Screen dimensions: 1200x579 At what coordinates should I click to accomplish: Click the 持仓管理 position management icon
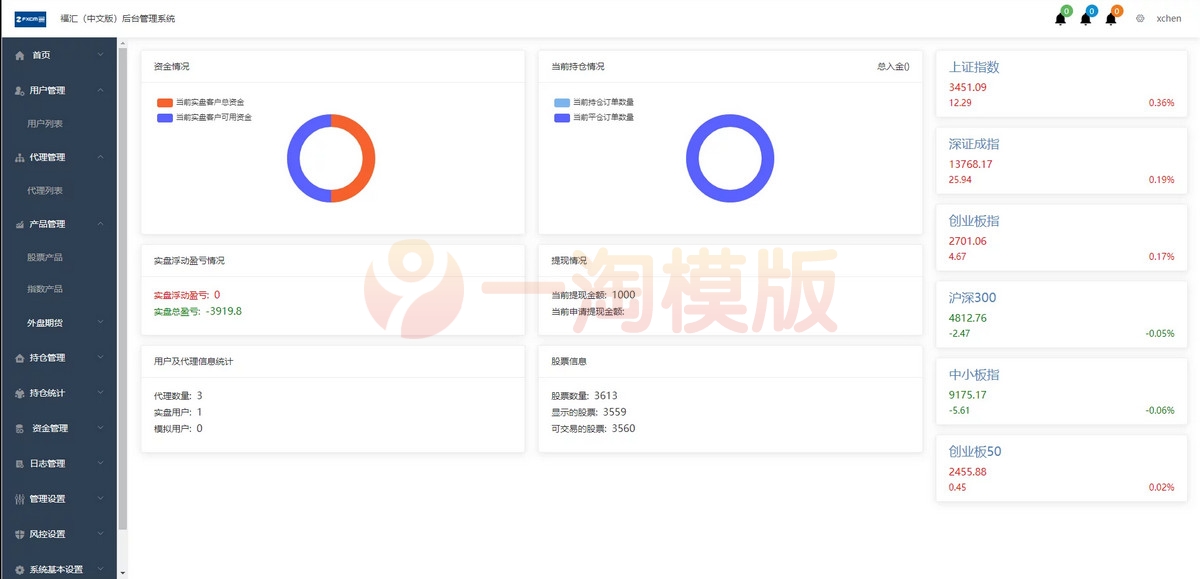coord(17,357)
